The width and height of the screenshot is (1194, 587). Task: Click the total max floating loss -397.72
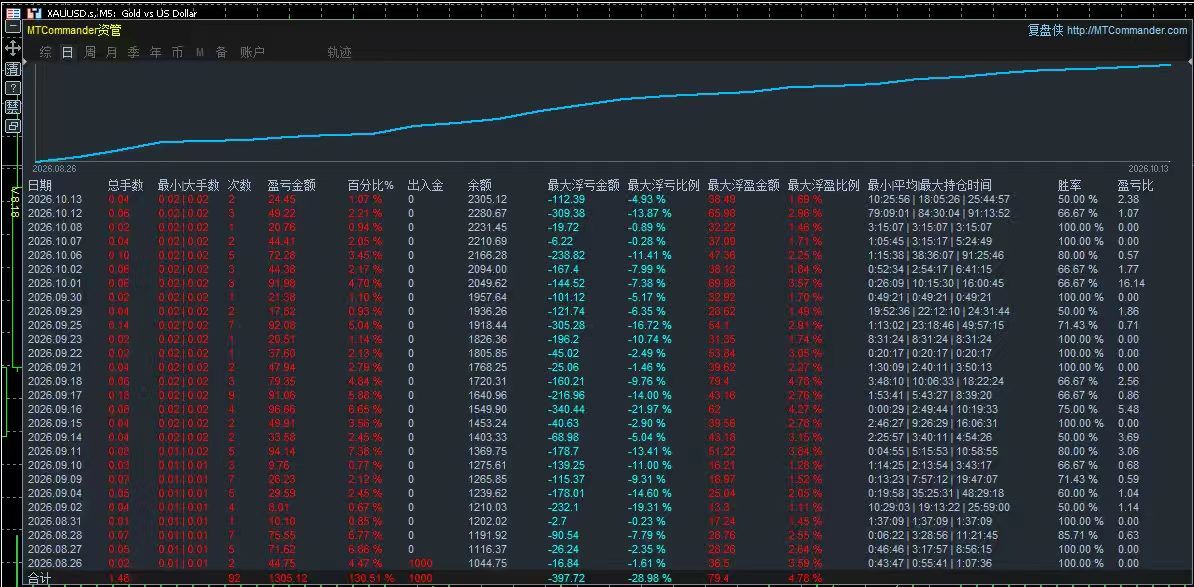pos(567,579)
